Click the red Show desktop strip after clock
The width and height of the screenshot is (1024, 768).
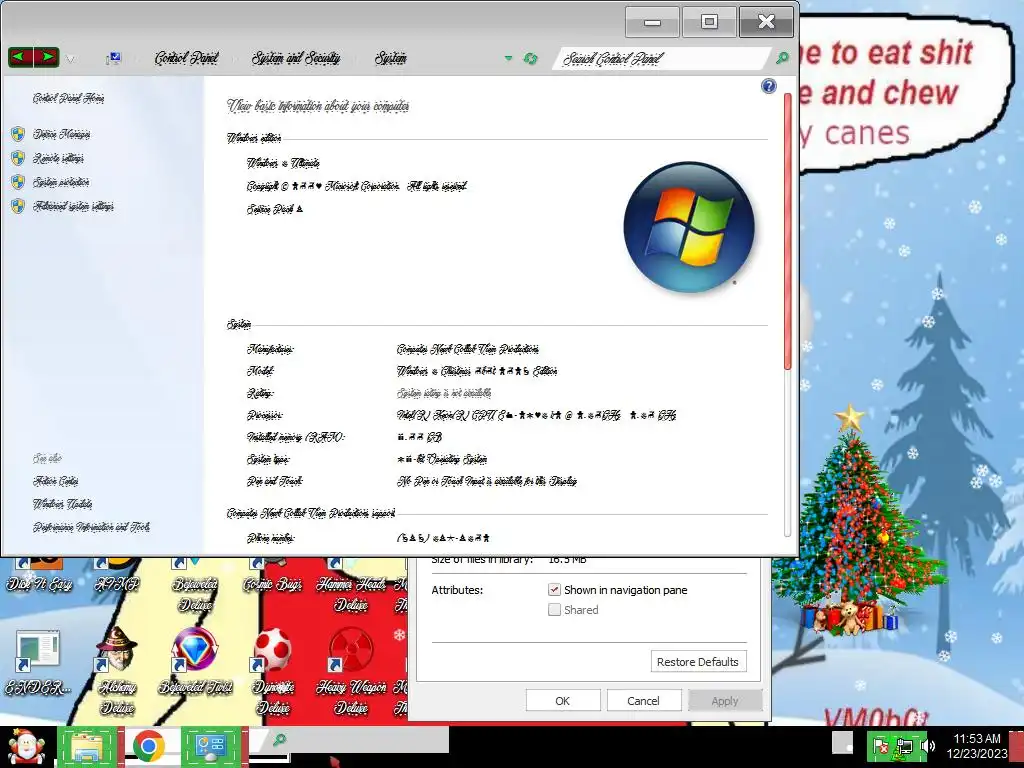(x=1017, y=747)
